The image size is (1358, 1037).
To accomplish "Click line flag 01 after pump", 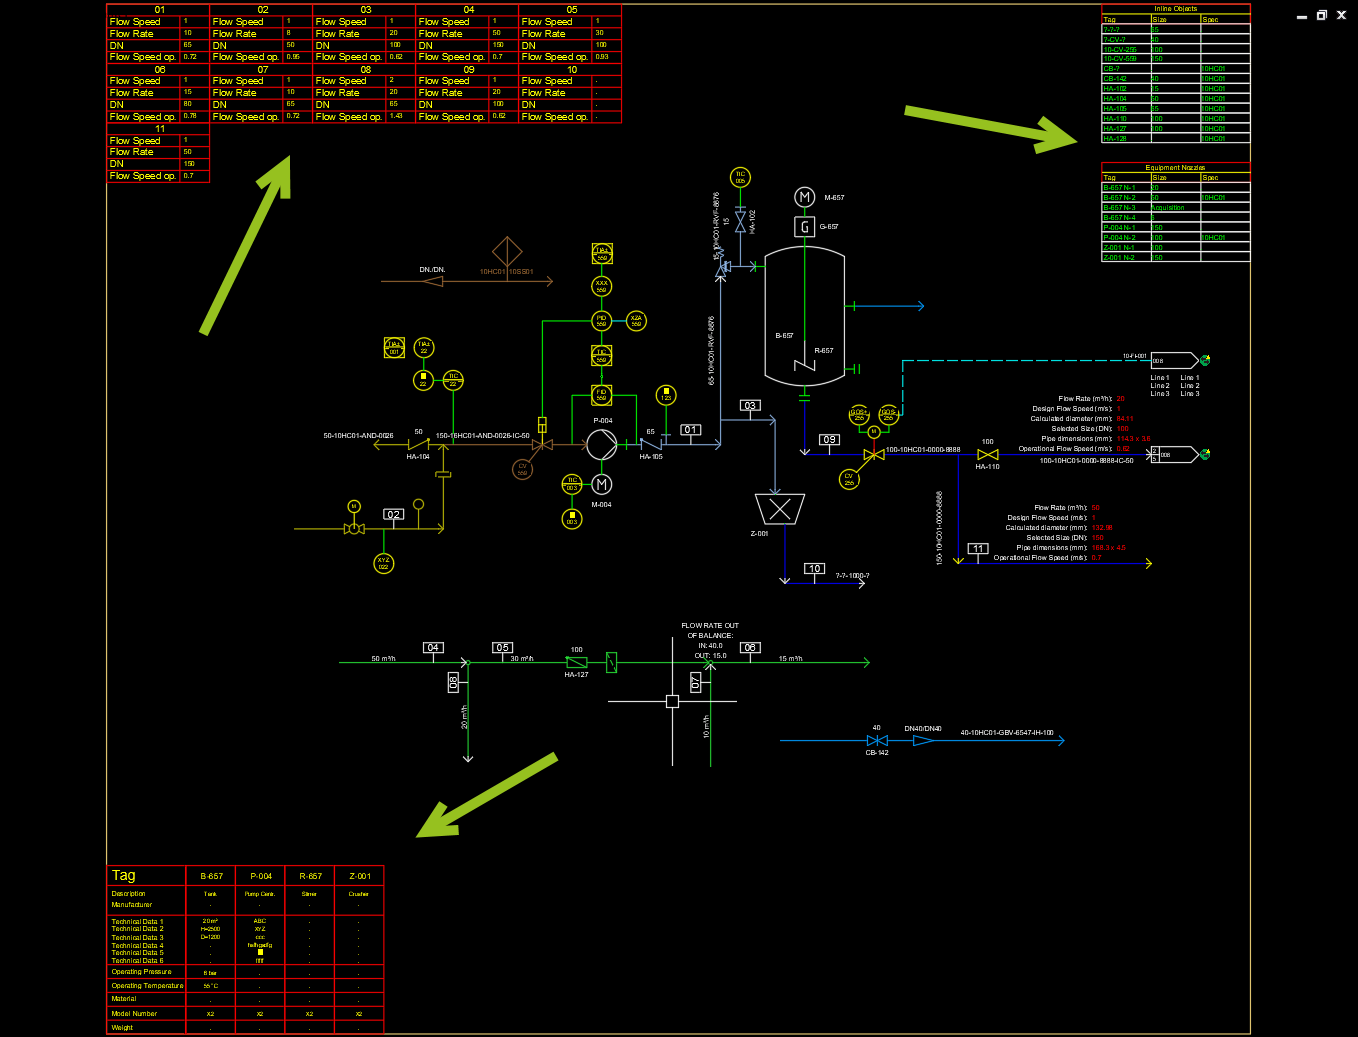I will click(691, 430).
